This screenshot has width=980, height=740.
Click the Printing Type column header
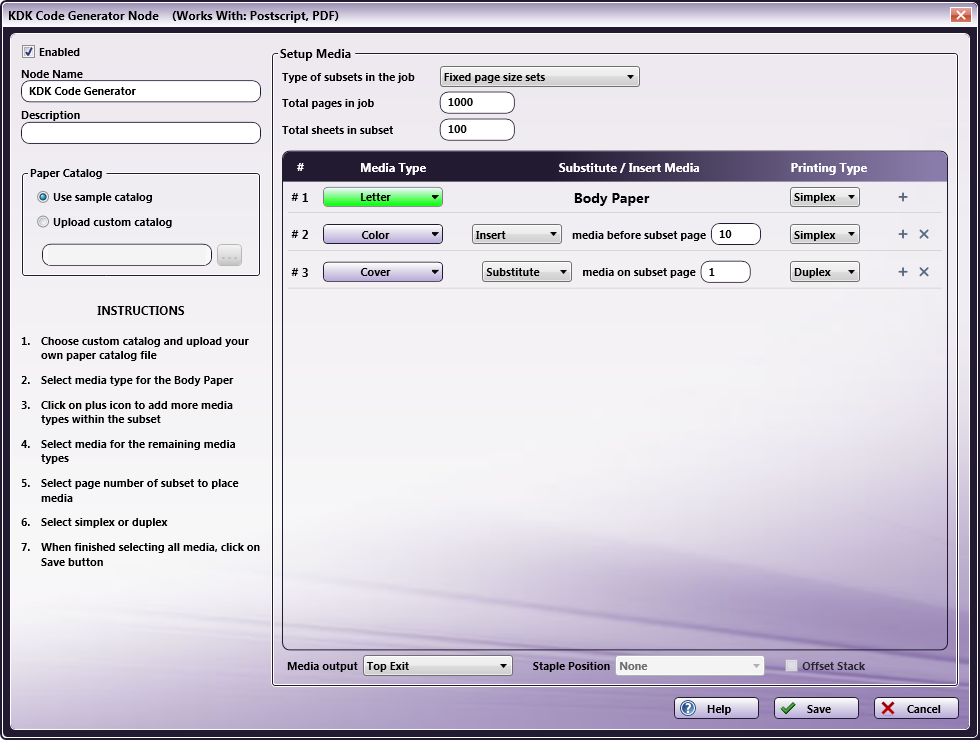(x=829, y=168)
